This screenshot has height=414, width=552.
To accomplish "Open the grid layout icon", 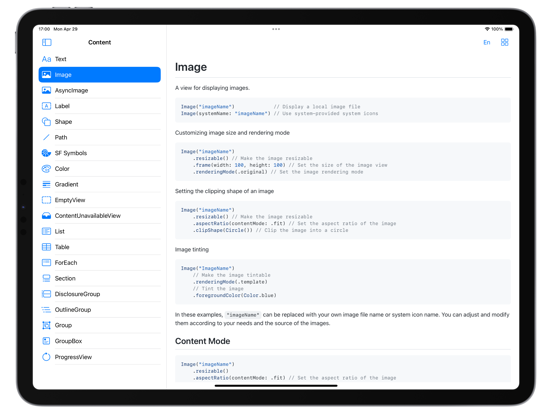I will (504, 42).
